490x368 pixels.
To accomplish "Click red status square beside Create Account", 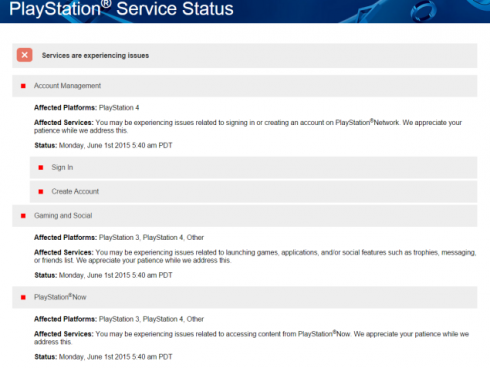I will coord(41,192).
